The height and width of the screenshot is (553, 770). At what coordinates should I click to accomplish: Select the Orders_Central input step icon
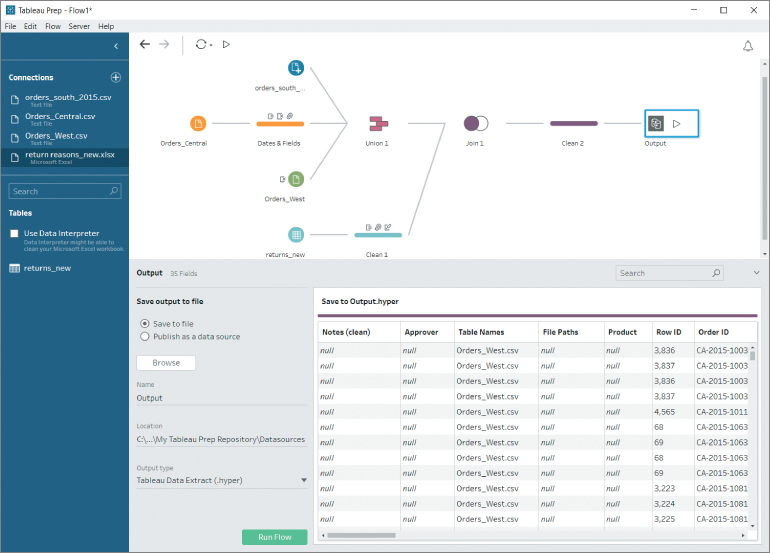(198, 123)
